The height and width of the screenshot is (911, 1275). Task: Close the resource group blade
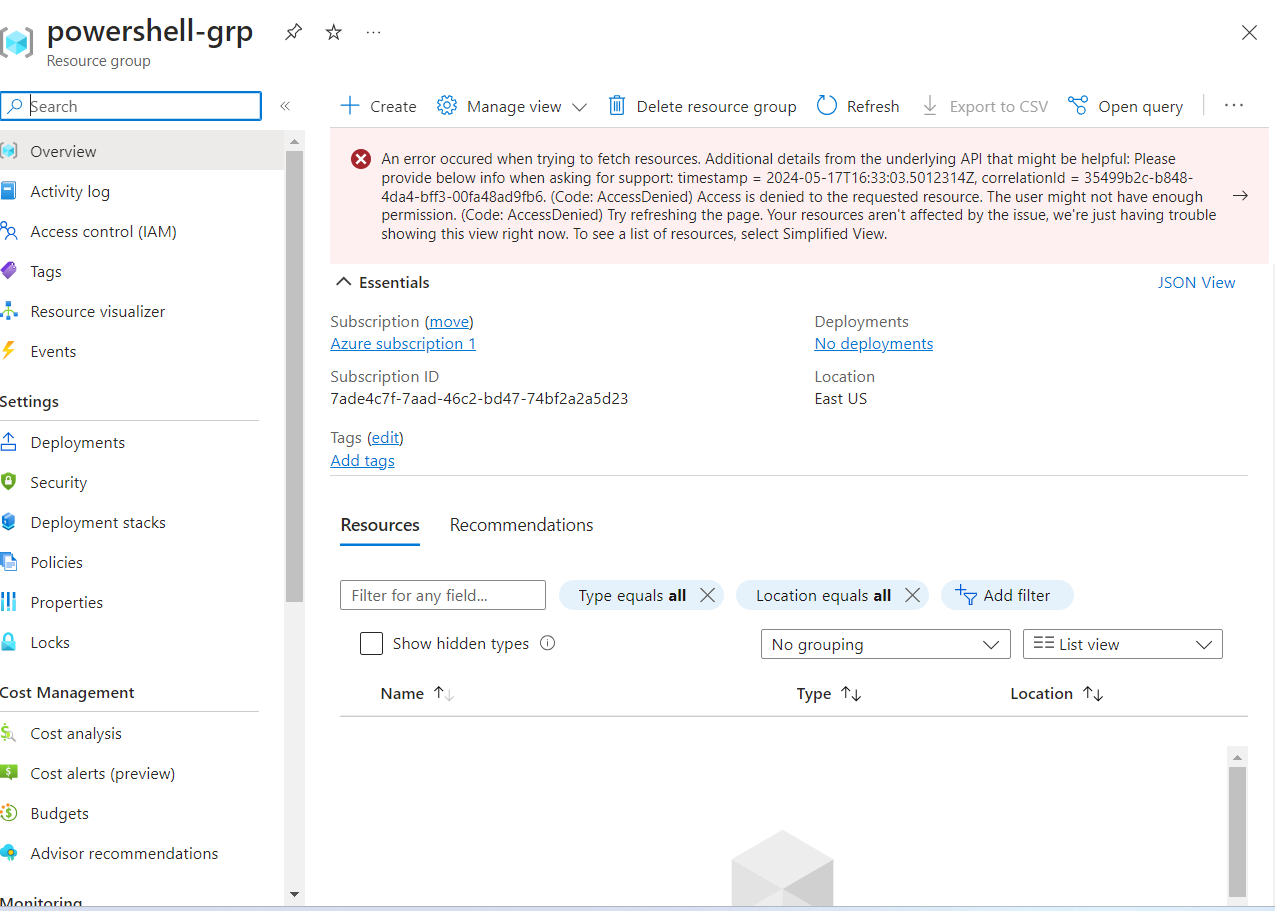coord(1249,32)
